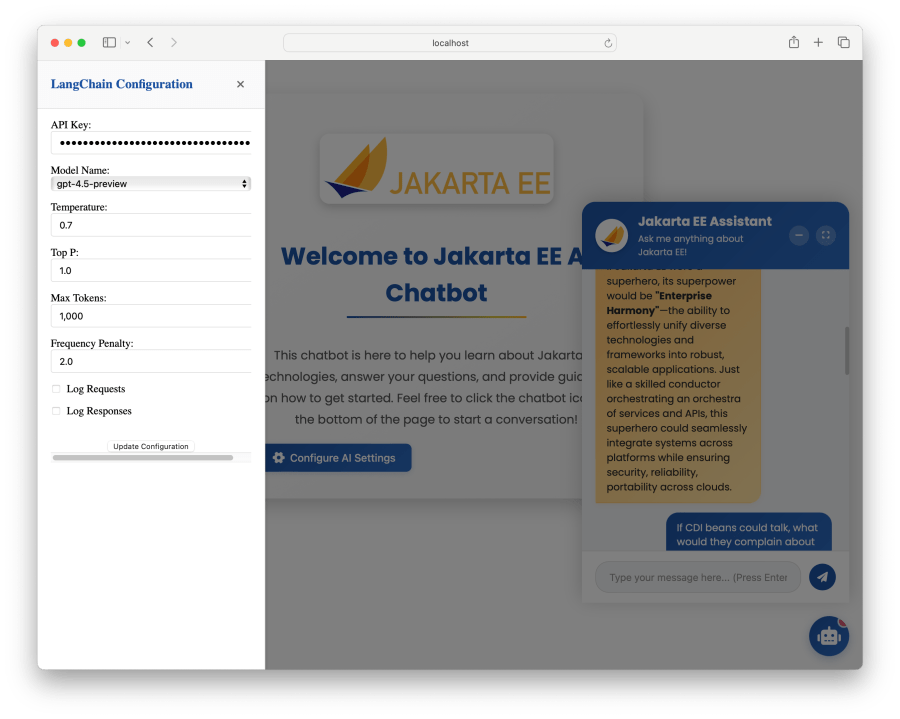Image resolution: width=900 pixels, height=719 pixels.
Task: Click the Temperature input field
Action: tap(151, 225)
